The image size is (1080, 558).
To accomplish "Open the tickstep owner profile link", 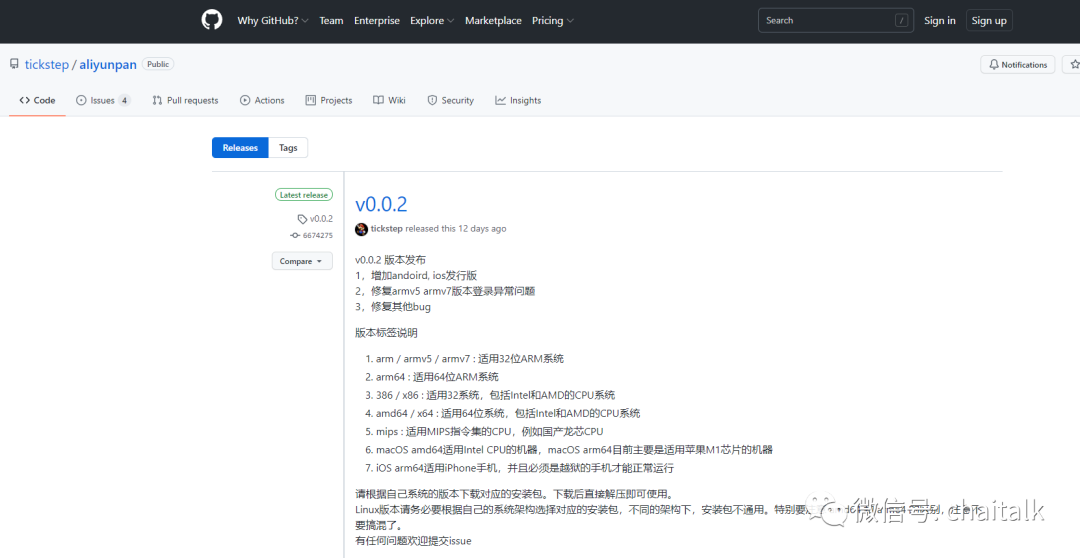I will pyautogui.click(x=47, y=65).
